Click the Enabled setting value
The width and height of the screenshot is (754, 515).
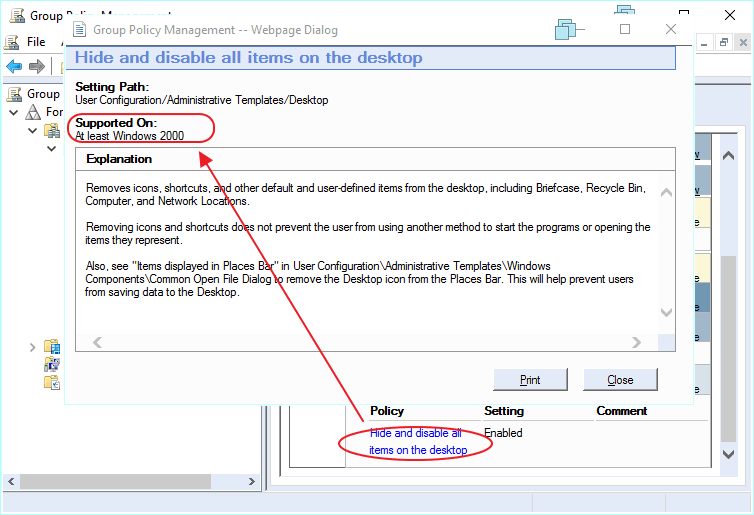[x=503, y=433]
